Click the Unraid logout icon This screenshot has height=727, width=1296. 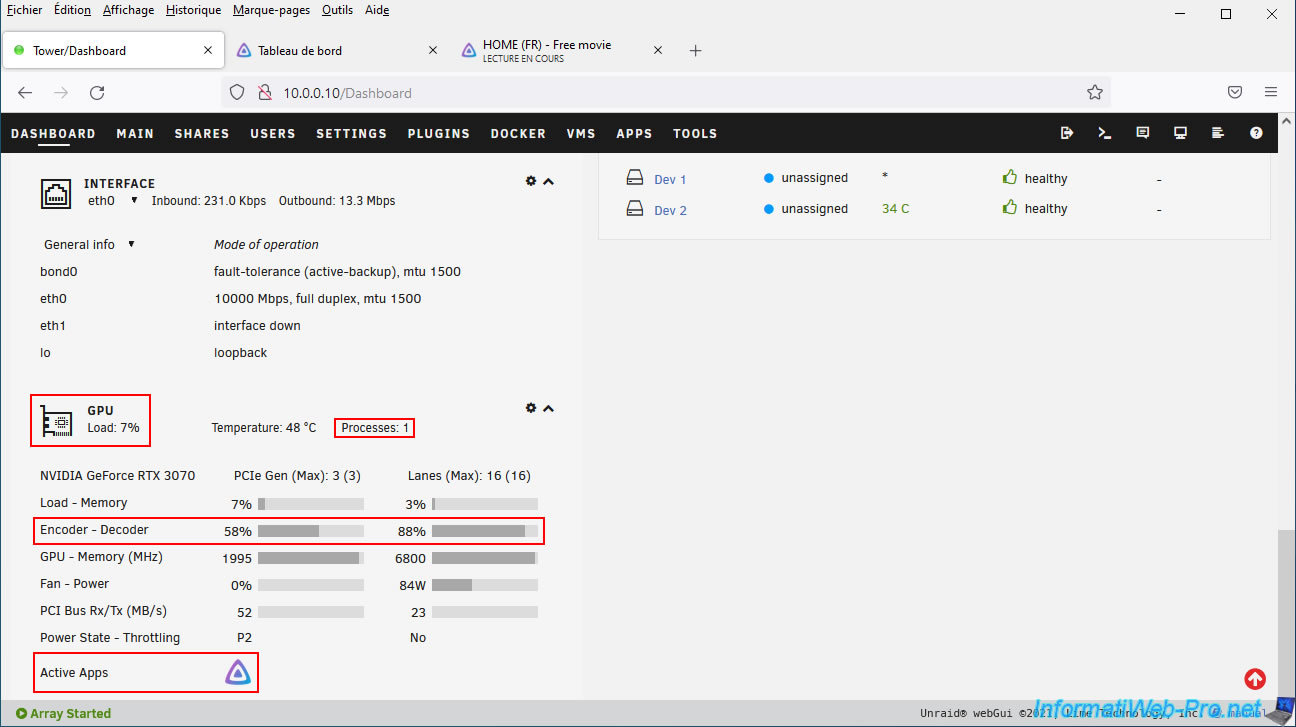1067,133
